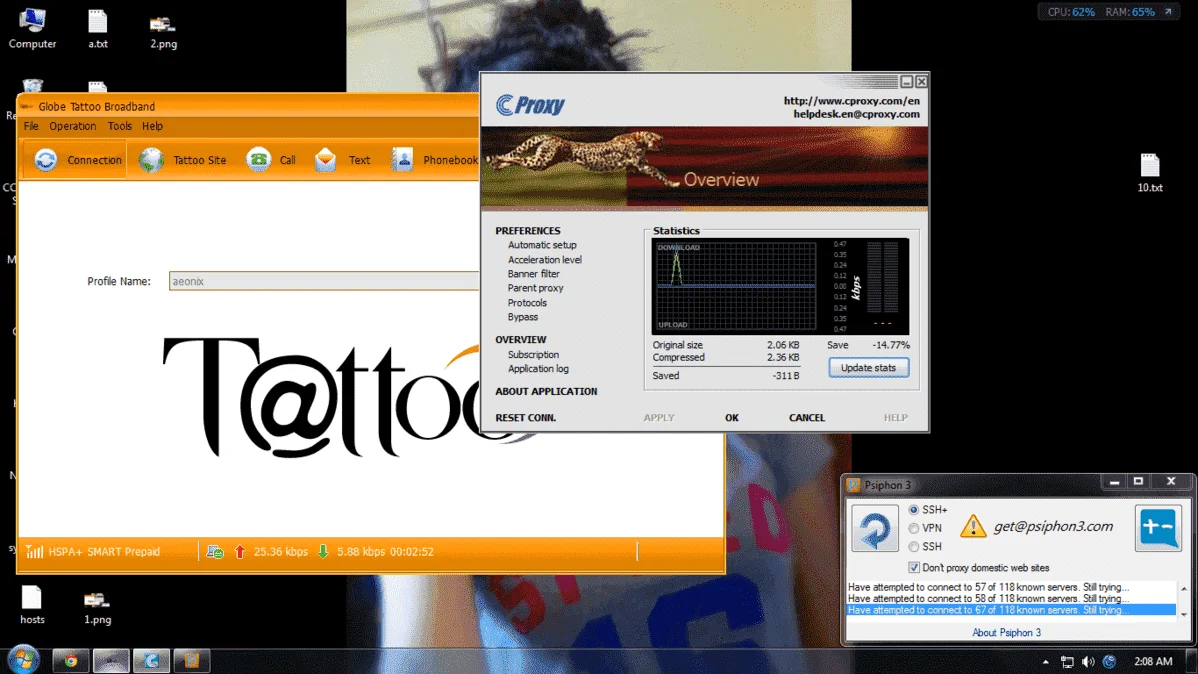Click the get@psiphon3.com banner text
This screenshot has height=674, width=1198.
pos(1053,526)
